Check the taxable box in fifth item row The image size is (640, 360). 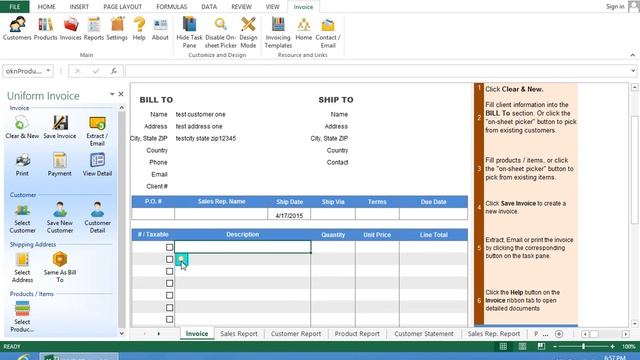169,295
